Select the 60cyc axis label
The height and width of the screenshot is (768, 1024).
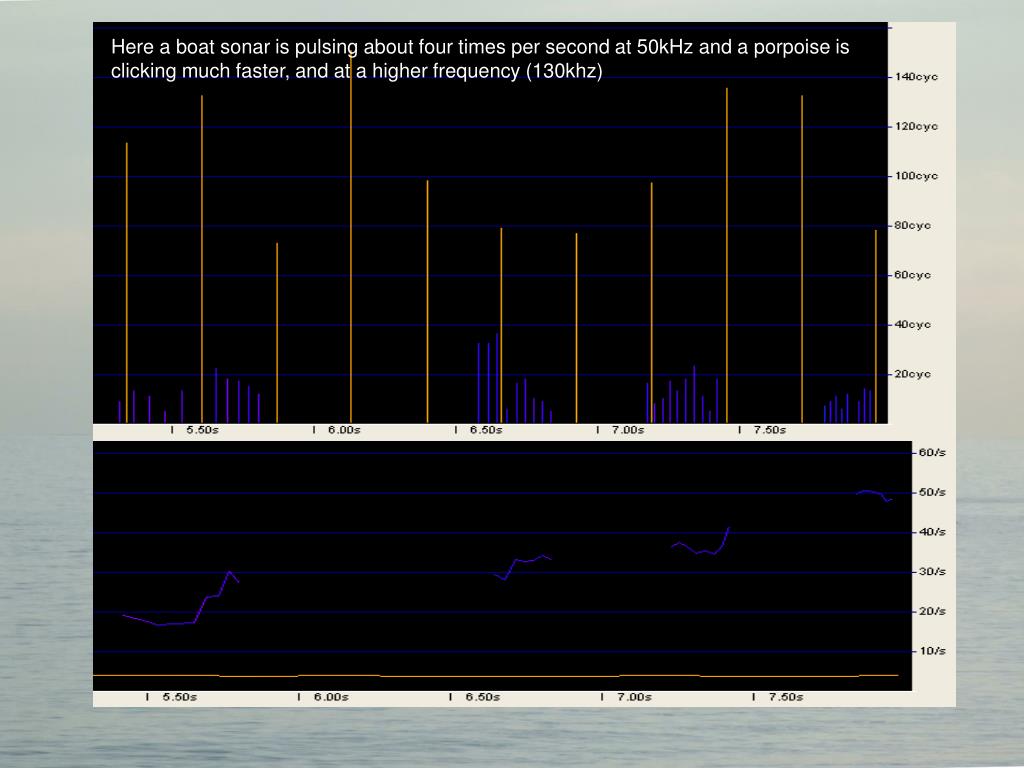pos(912,276)
